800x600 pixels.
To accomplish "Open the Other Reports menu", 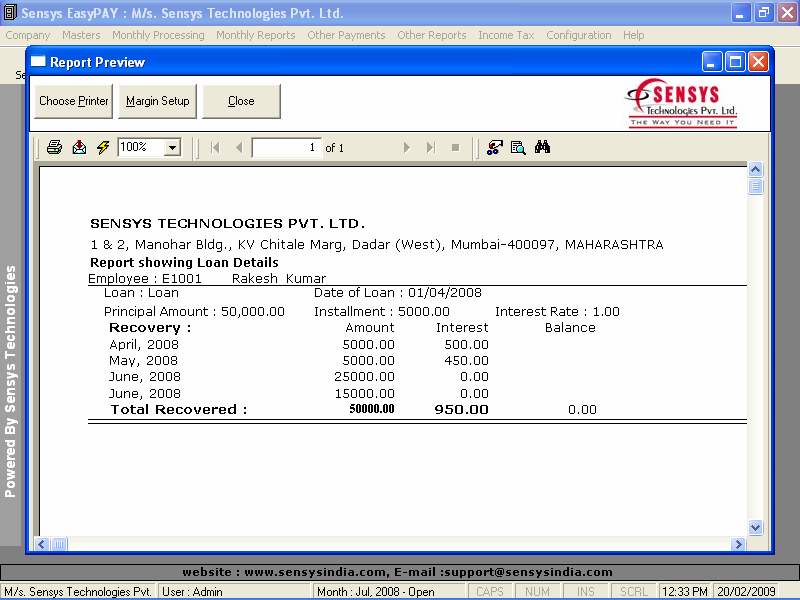I will click(432, 35).
